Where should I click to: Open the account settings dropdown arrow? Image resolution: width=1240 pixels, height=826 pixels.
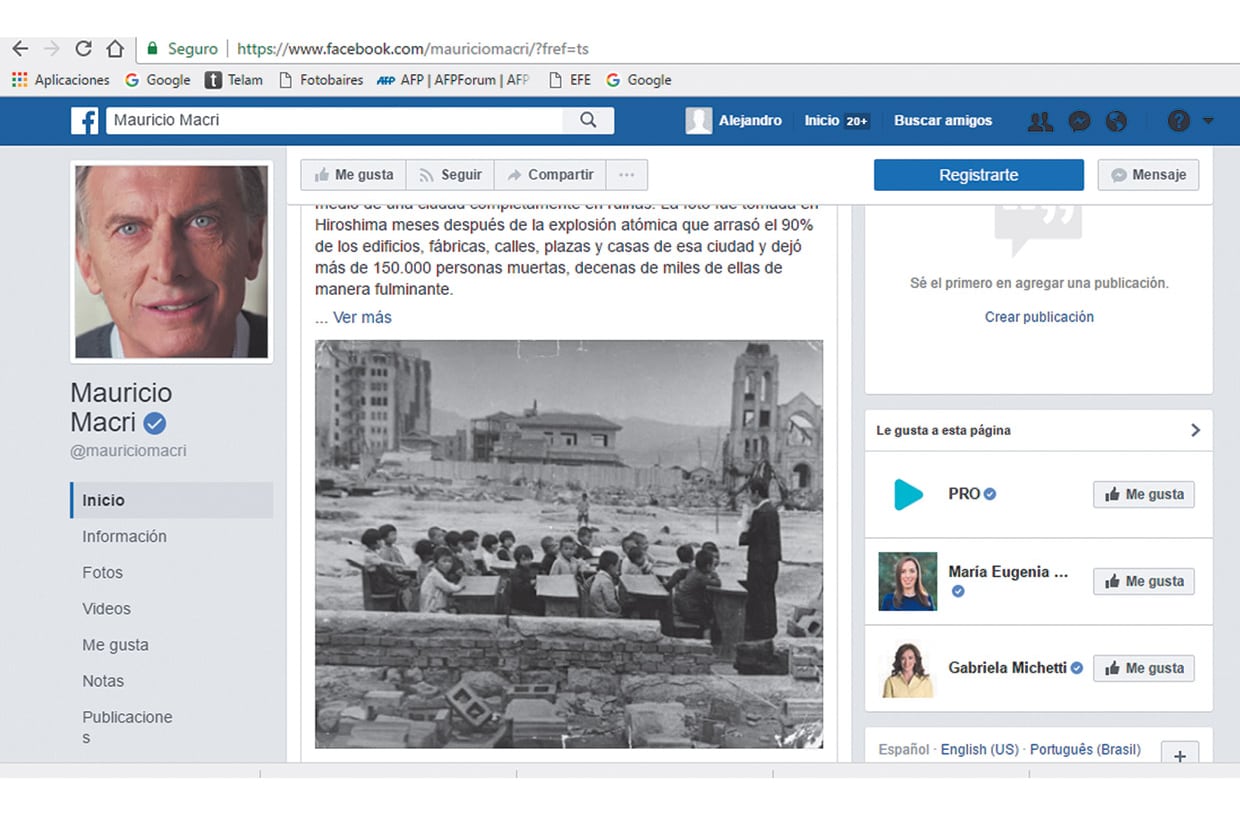click(1207, 120)
